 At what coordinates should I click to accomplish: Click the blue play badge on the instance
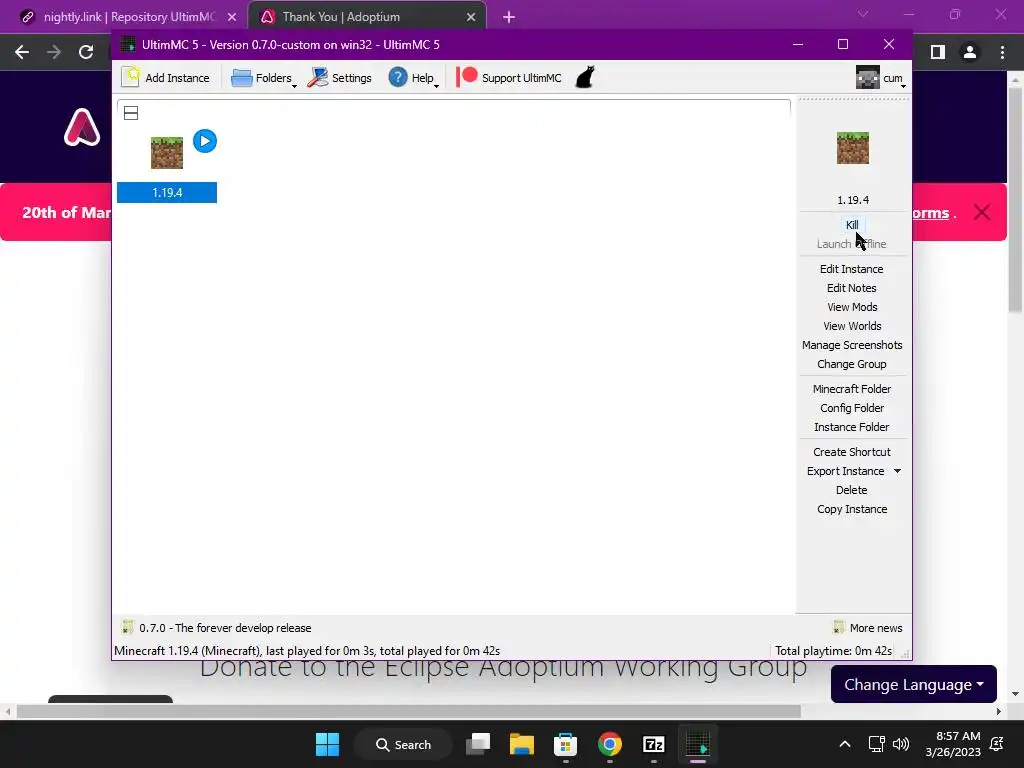pos(205,141)
